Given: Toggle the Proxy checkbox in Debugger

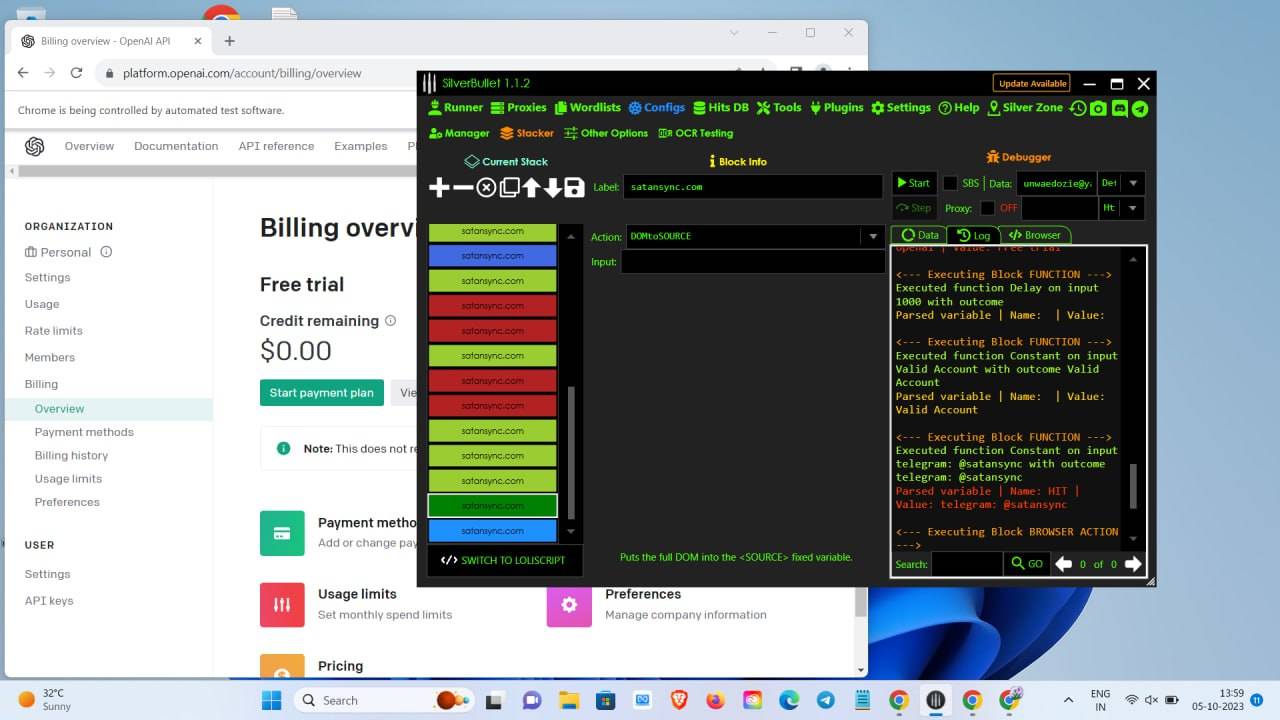Looking at the screenshot, I should pos(987,208).
